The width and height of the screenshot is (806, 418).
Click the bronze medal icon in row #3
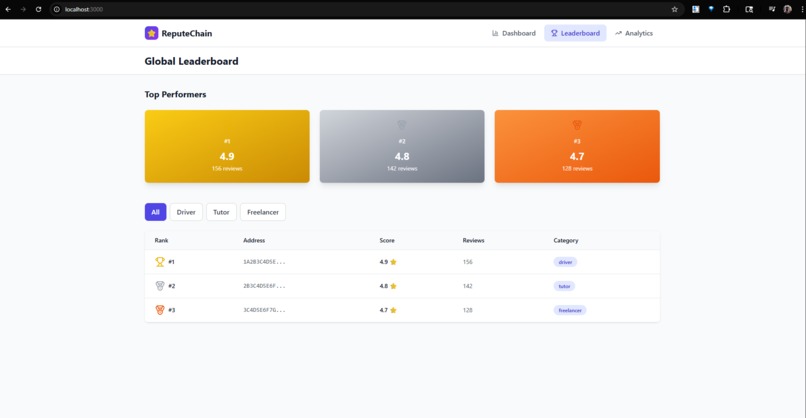click(160, 310)
